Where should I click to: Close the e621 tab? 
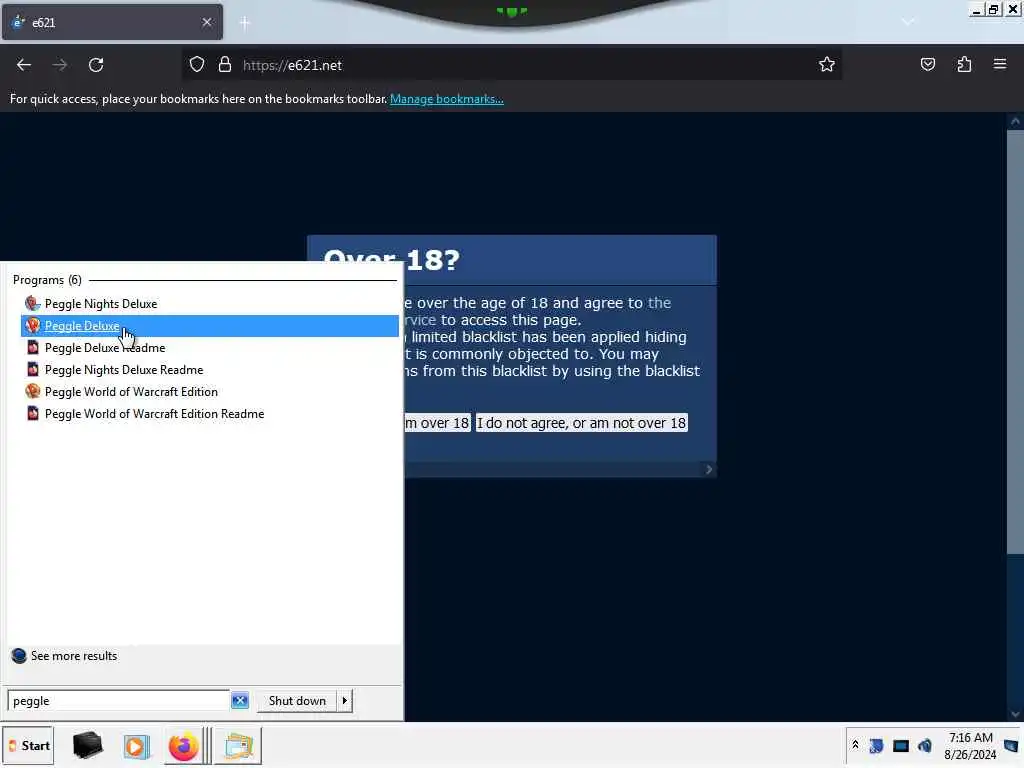tap(207, 22)
